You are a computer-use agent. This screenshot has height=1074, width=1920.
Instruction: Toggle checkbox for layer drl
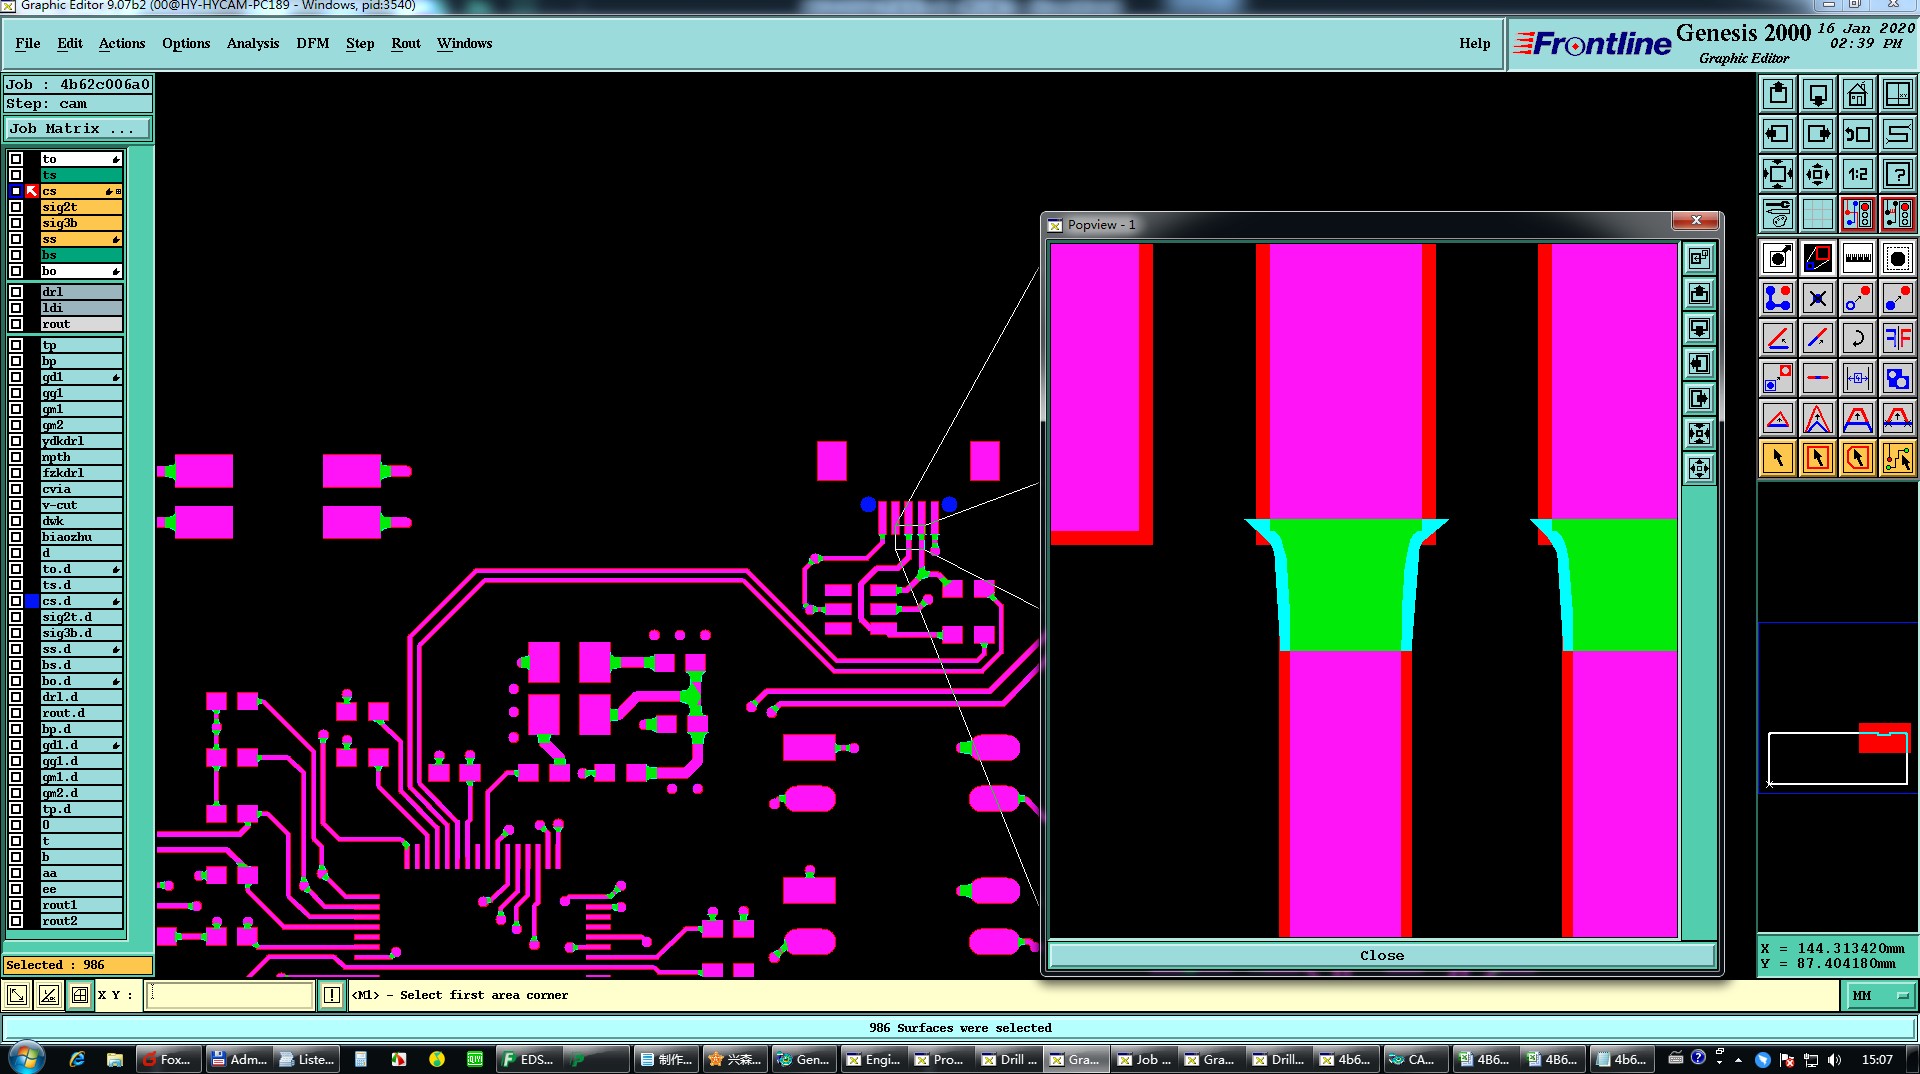coord(16,292)
